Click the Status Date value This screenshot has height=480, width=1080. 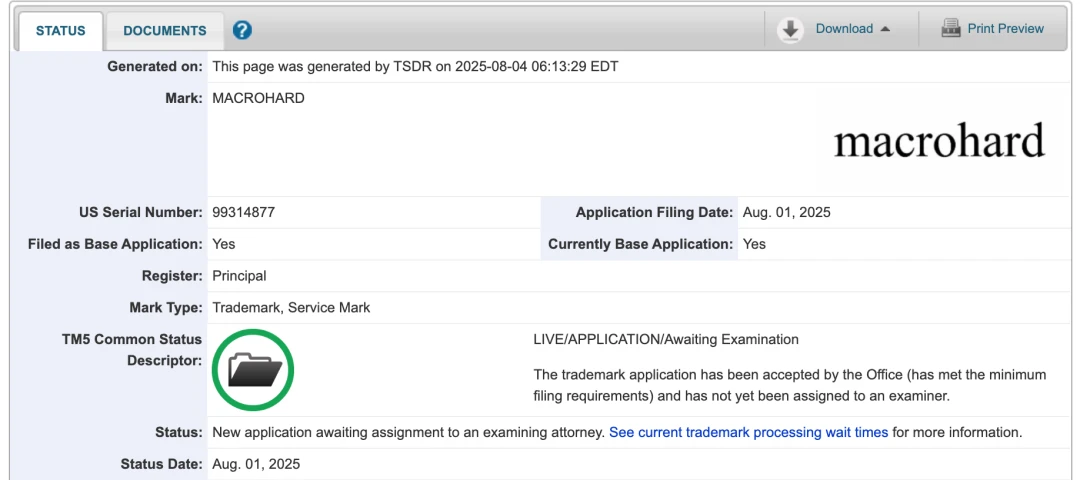[x=256, y=464]
